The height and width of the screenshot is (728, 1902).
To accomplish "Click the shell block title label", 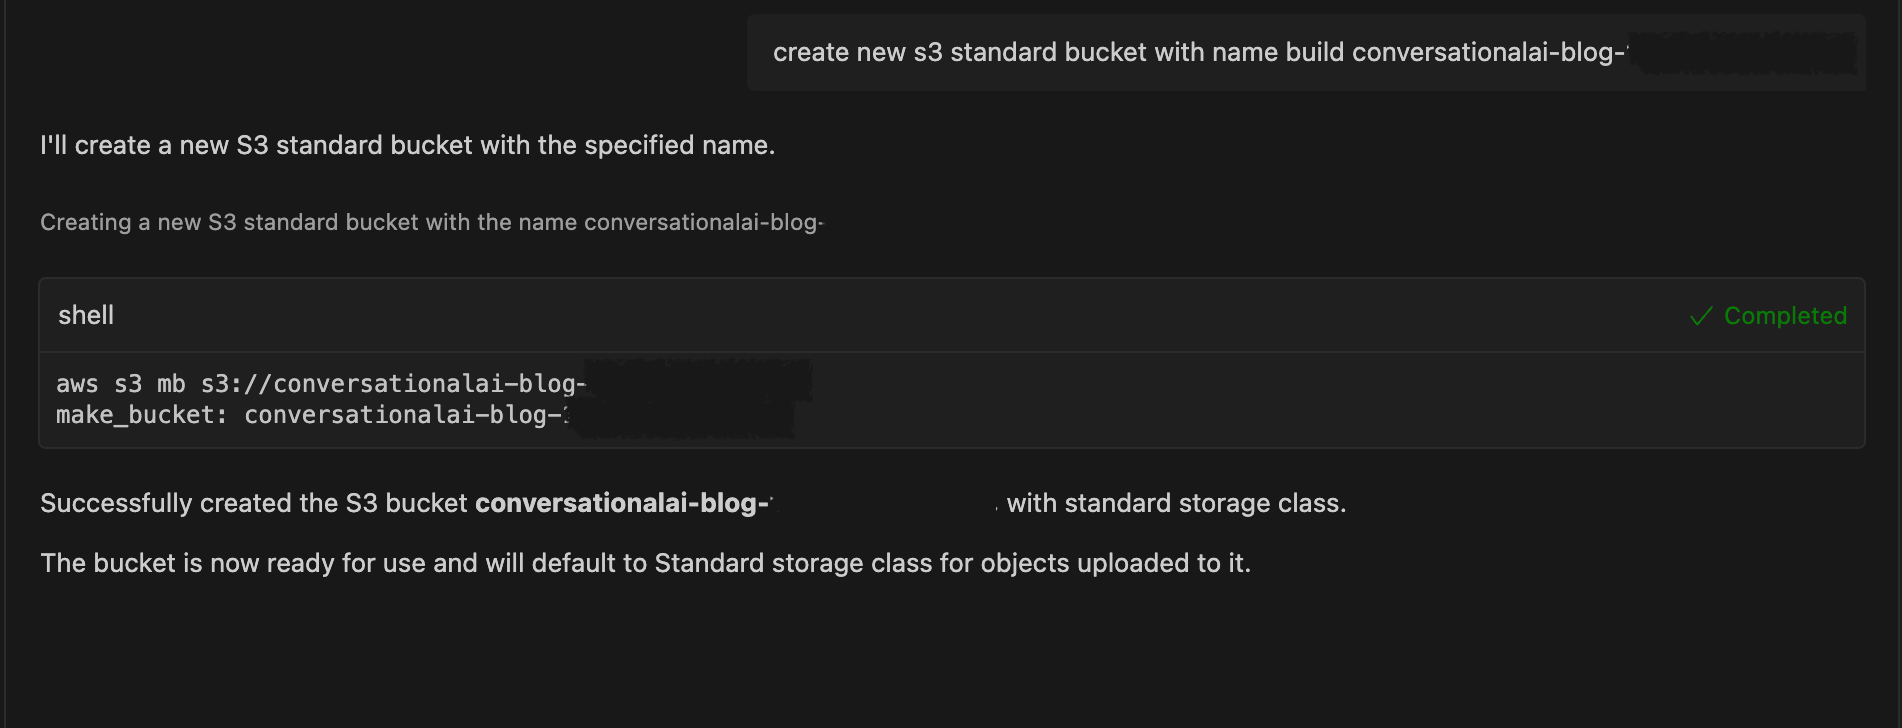I will pos(86,316).
